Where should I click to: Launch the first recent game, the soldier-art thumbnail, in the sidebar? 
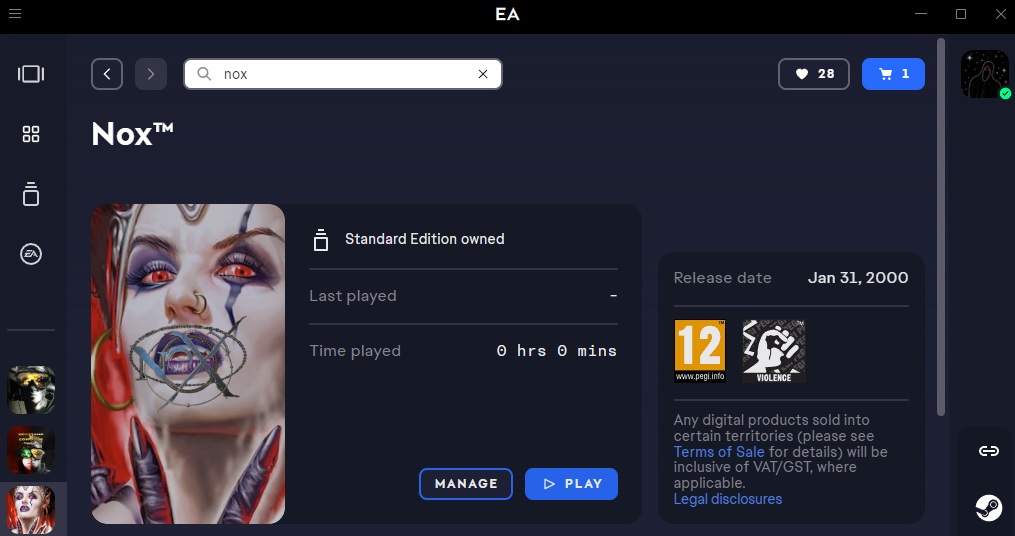tap(31, 390)
